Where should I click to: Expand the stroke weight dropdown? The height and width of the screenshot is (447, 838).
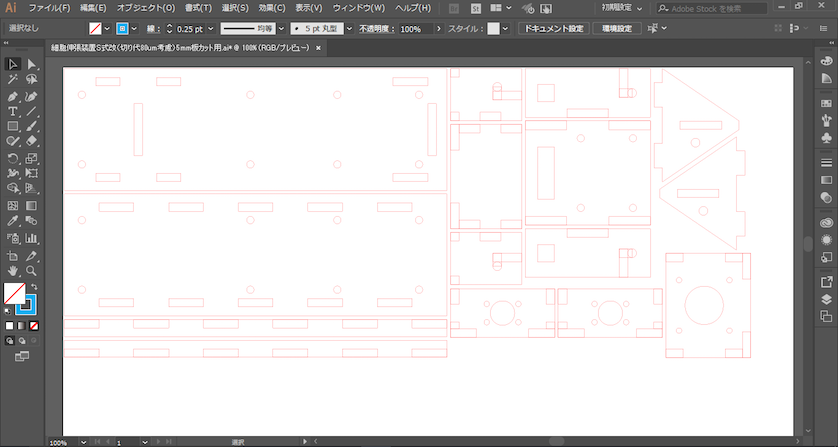(209, 29)
